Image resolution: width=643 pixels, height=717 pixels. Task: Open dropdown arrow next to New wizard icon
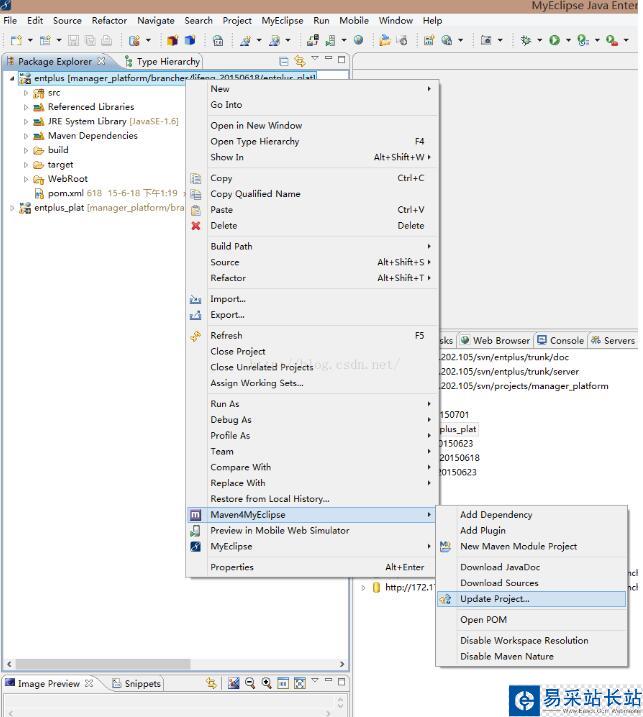pos(30,40)
